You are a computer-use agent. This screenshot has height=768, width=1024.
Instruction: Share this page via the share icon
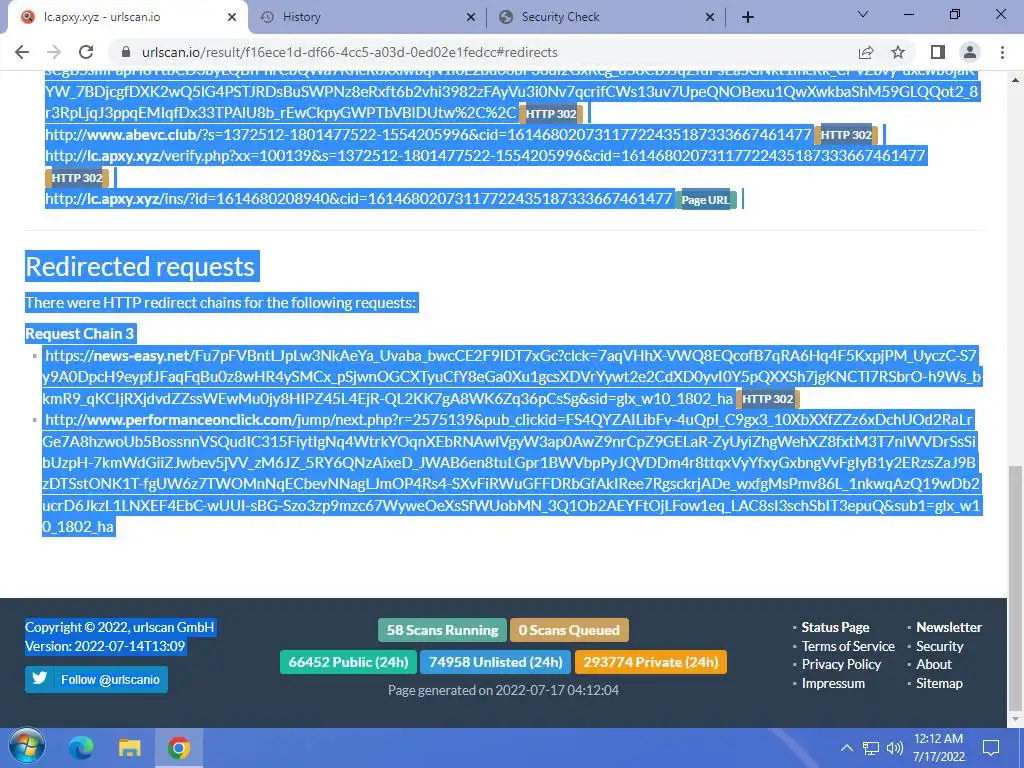[866, 52]
